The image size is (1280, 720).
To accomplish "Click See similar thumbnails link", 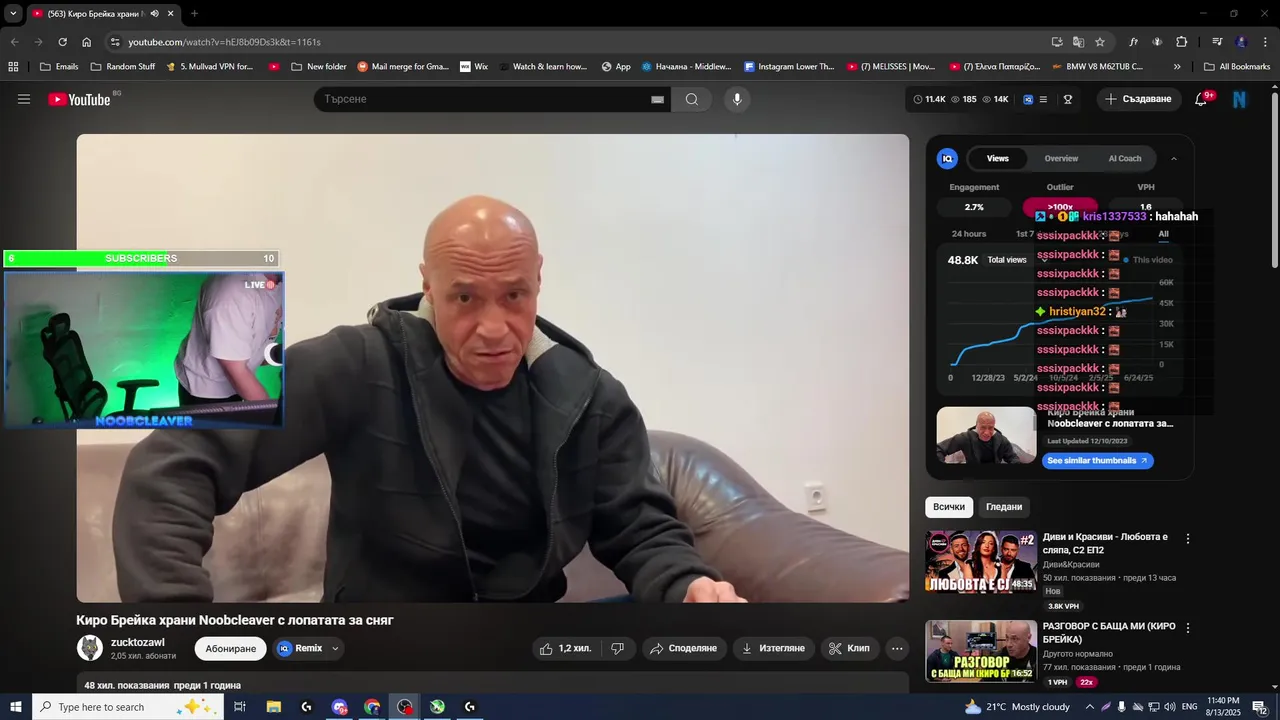I will [x=1098, y=461].
